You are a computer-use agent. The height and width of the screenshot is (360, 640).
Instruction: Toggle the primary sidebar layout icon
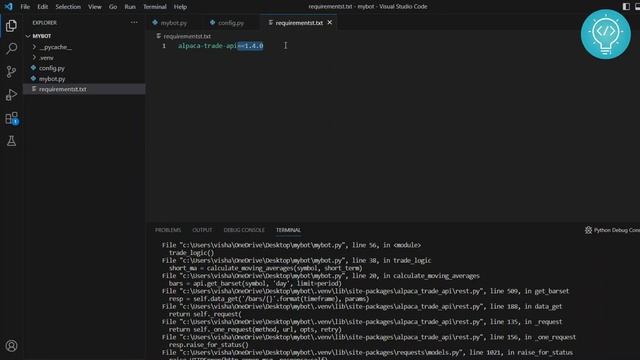pos(626,7)
